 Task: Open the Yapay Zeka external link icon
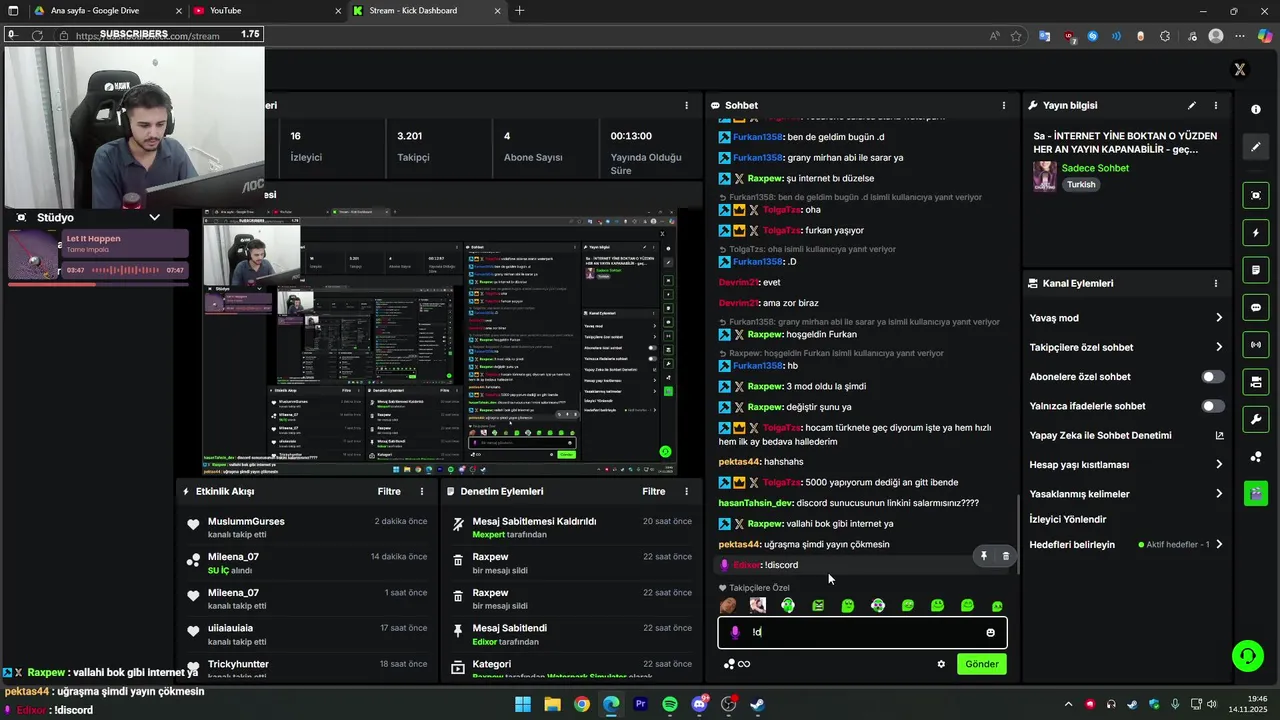(x=1219, y=435)
